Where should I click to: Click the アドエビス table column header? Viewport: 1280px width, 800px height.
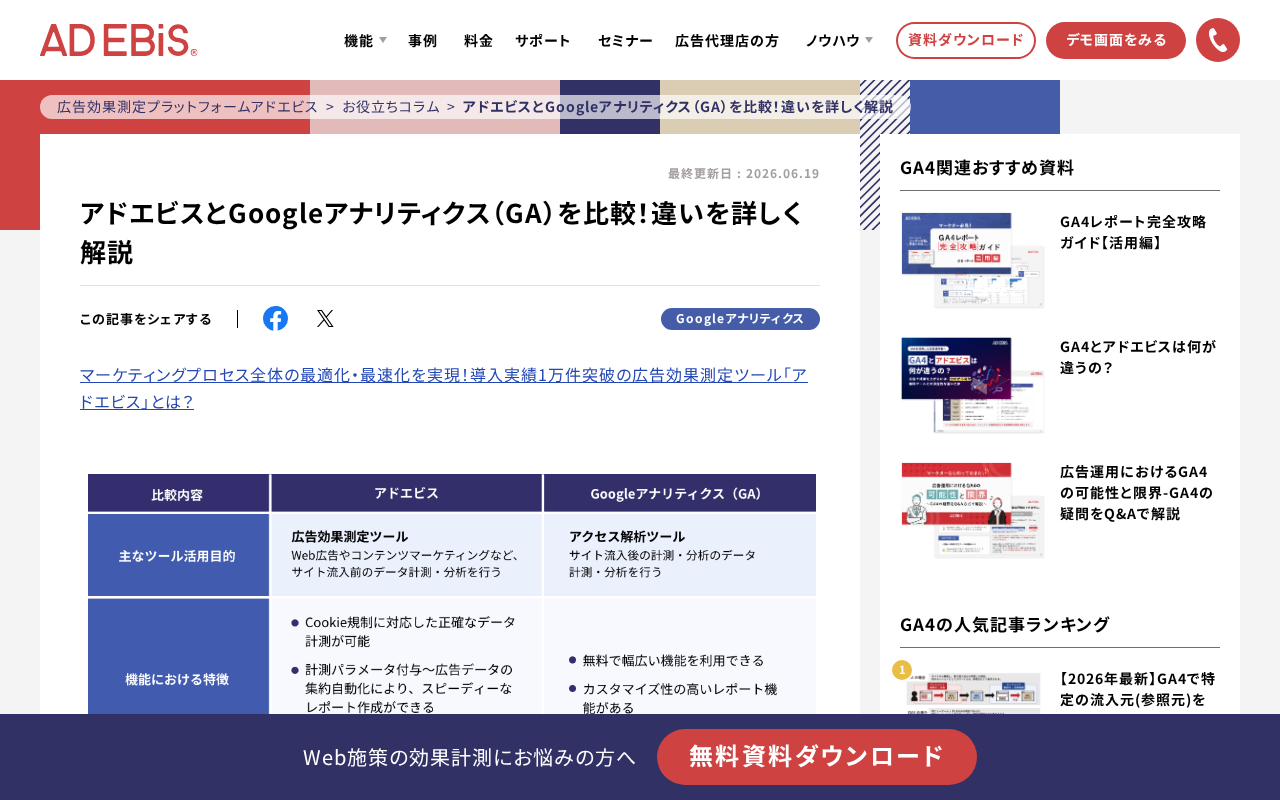[406, 493]
